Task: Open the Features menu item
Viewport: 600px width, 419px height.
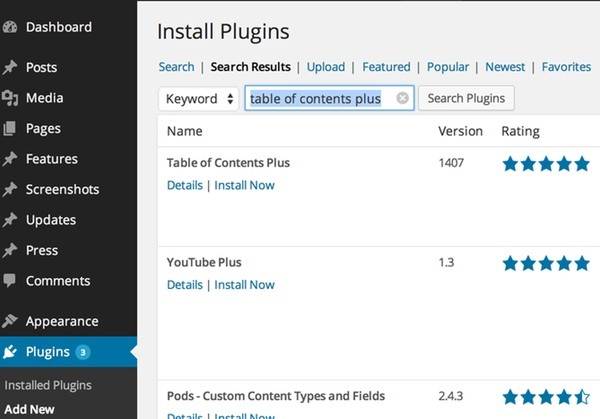Action: tap(52, 159)
